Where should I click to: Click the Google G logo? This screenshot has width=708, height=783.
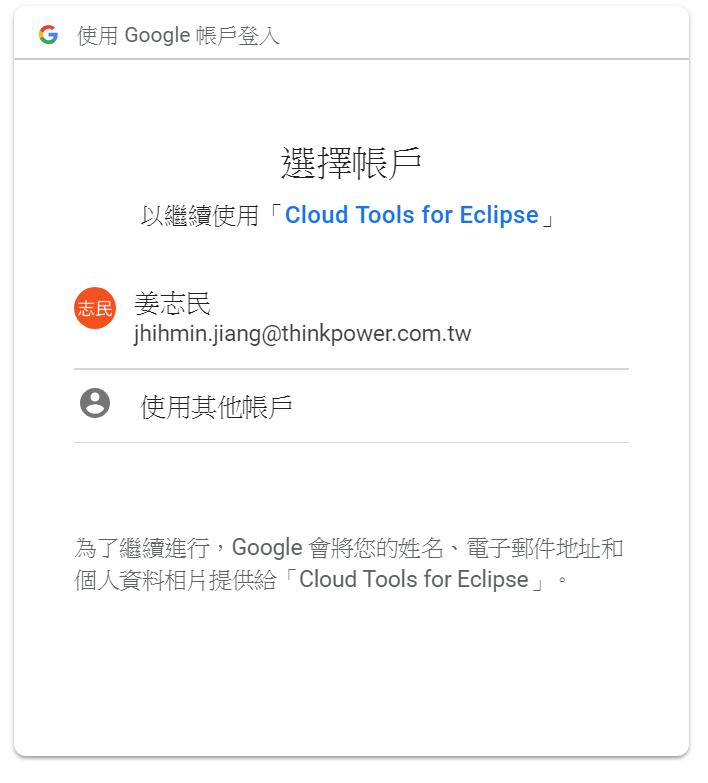pos(48,35)
